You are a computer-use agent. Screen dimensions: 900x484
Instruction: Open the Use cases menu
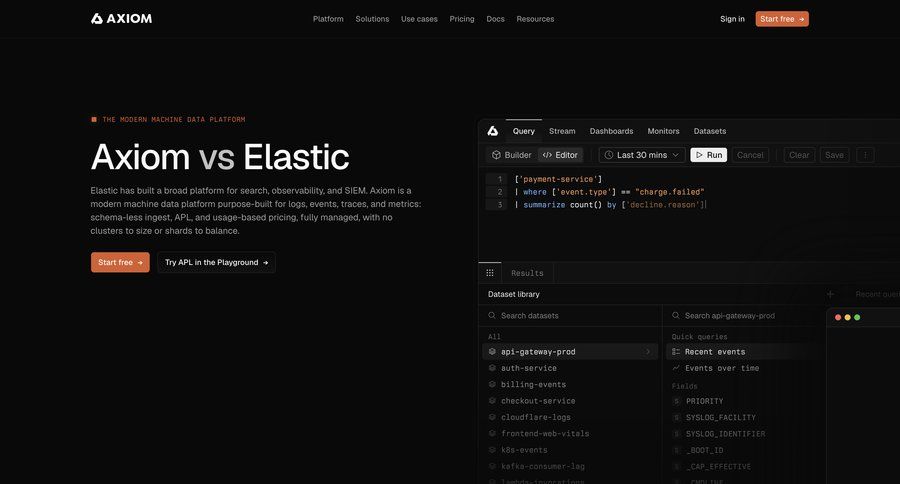(419, 19)
